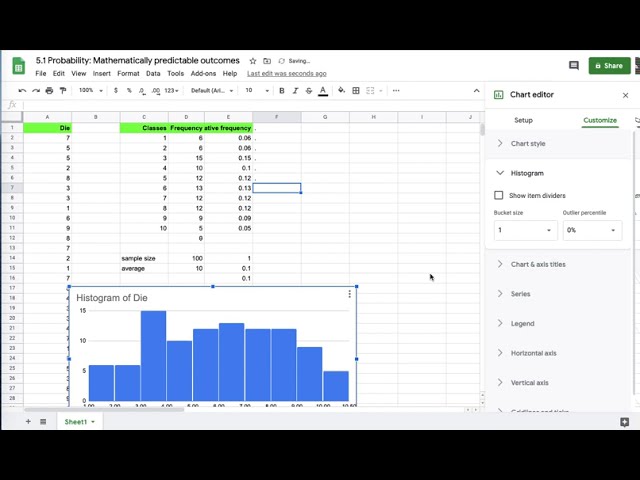Viewport: 640px width, 480px height.
Task: Toggle italic formatting
Action: [x=295, y=91]
